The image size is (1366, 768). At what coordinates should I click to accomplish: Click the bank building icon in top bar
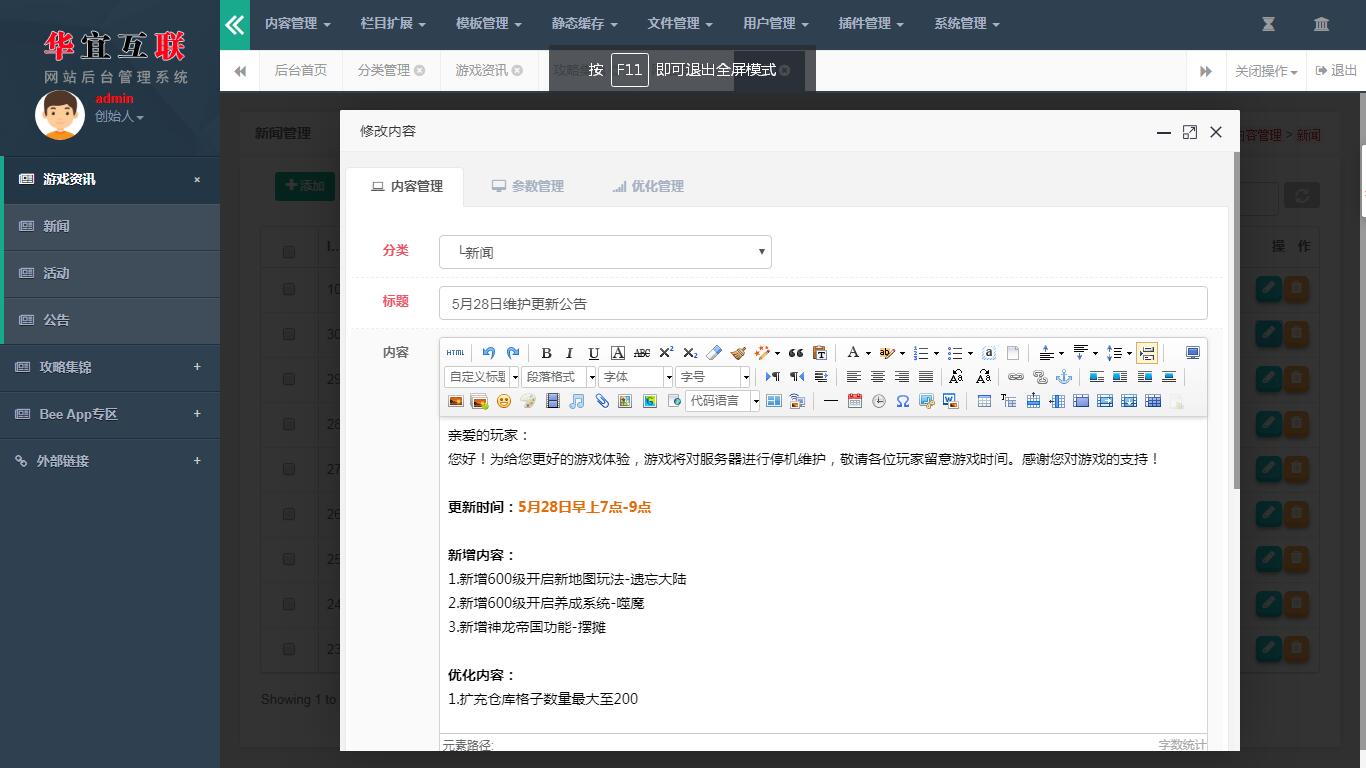1321,24
